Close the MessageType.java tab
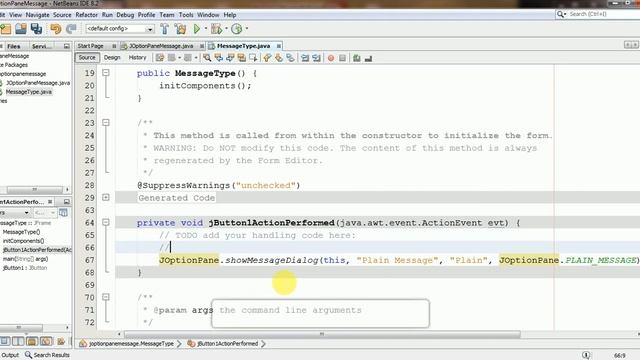 279,46
